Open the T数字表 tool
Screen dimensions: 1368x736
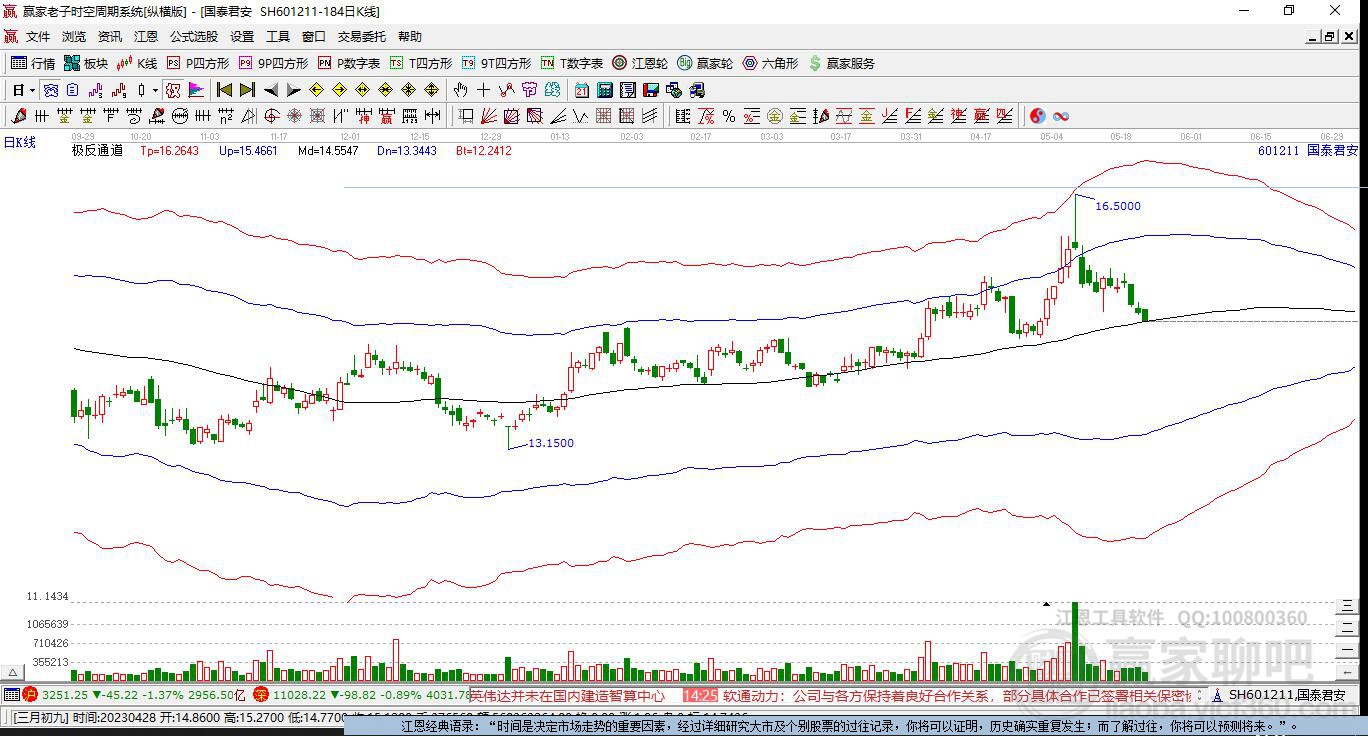point(572,63)
